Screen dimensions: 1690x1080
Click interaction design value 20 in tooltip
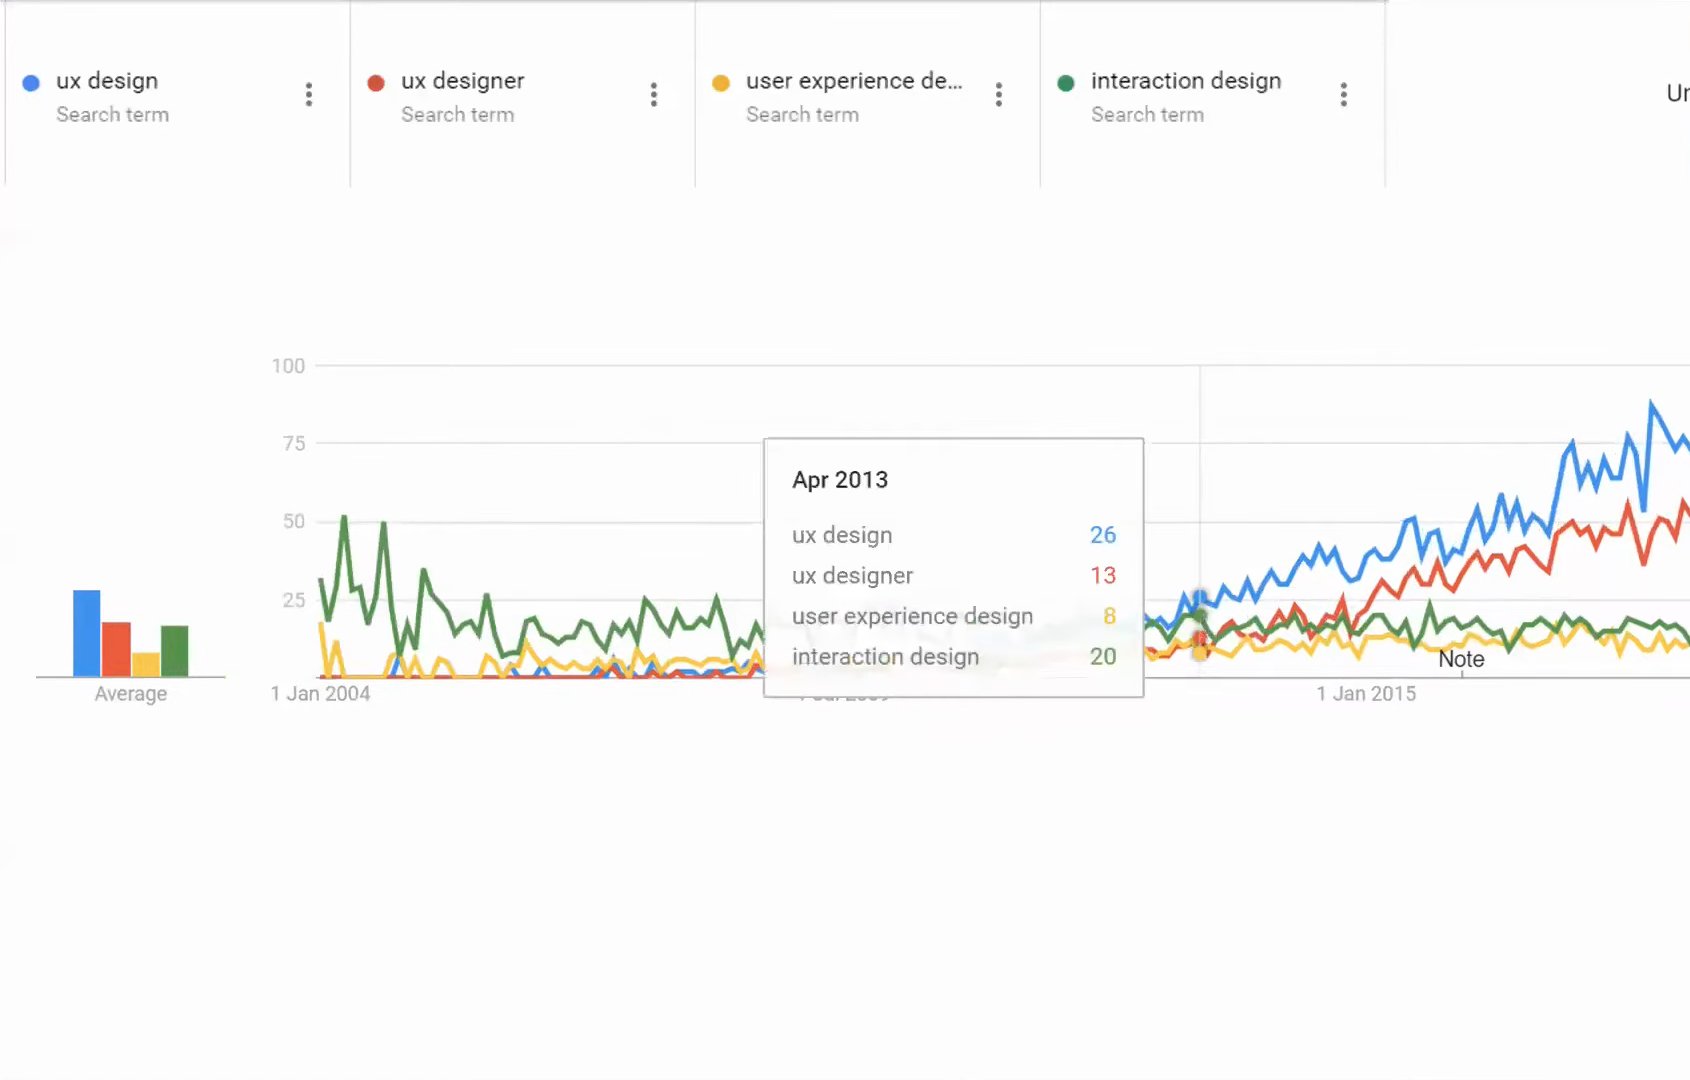click(x=1103, y=657)
